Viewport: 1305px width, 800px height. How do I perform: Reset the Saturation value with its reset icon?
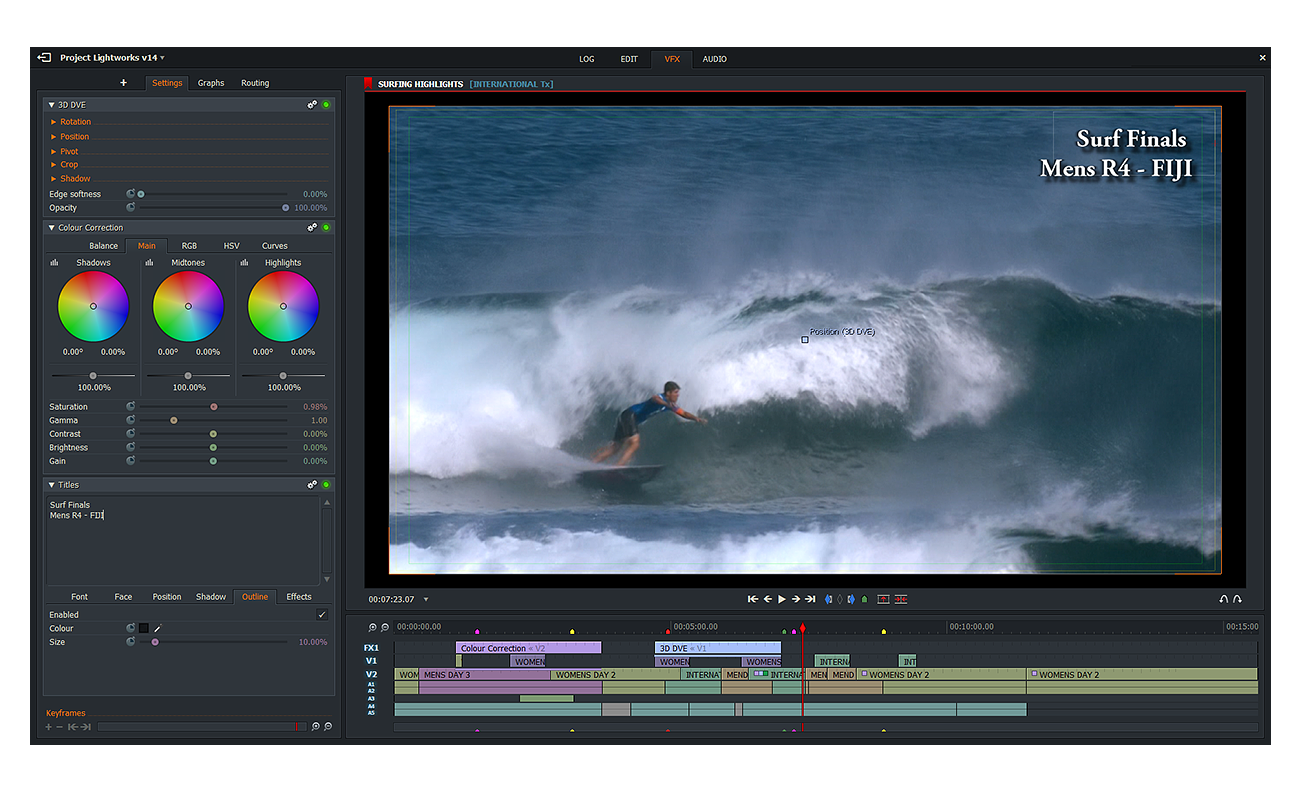(x=129, y=406)
